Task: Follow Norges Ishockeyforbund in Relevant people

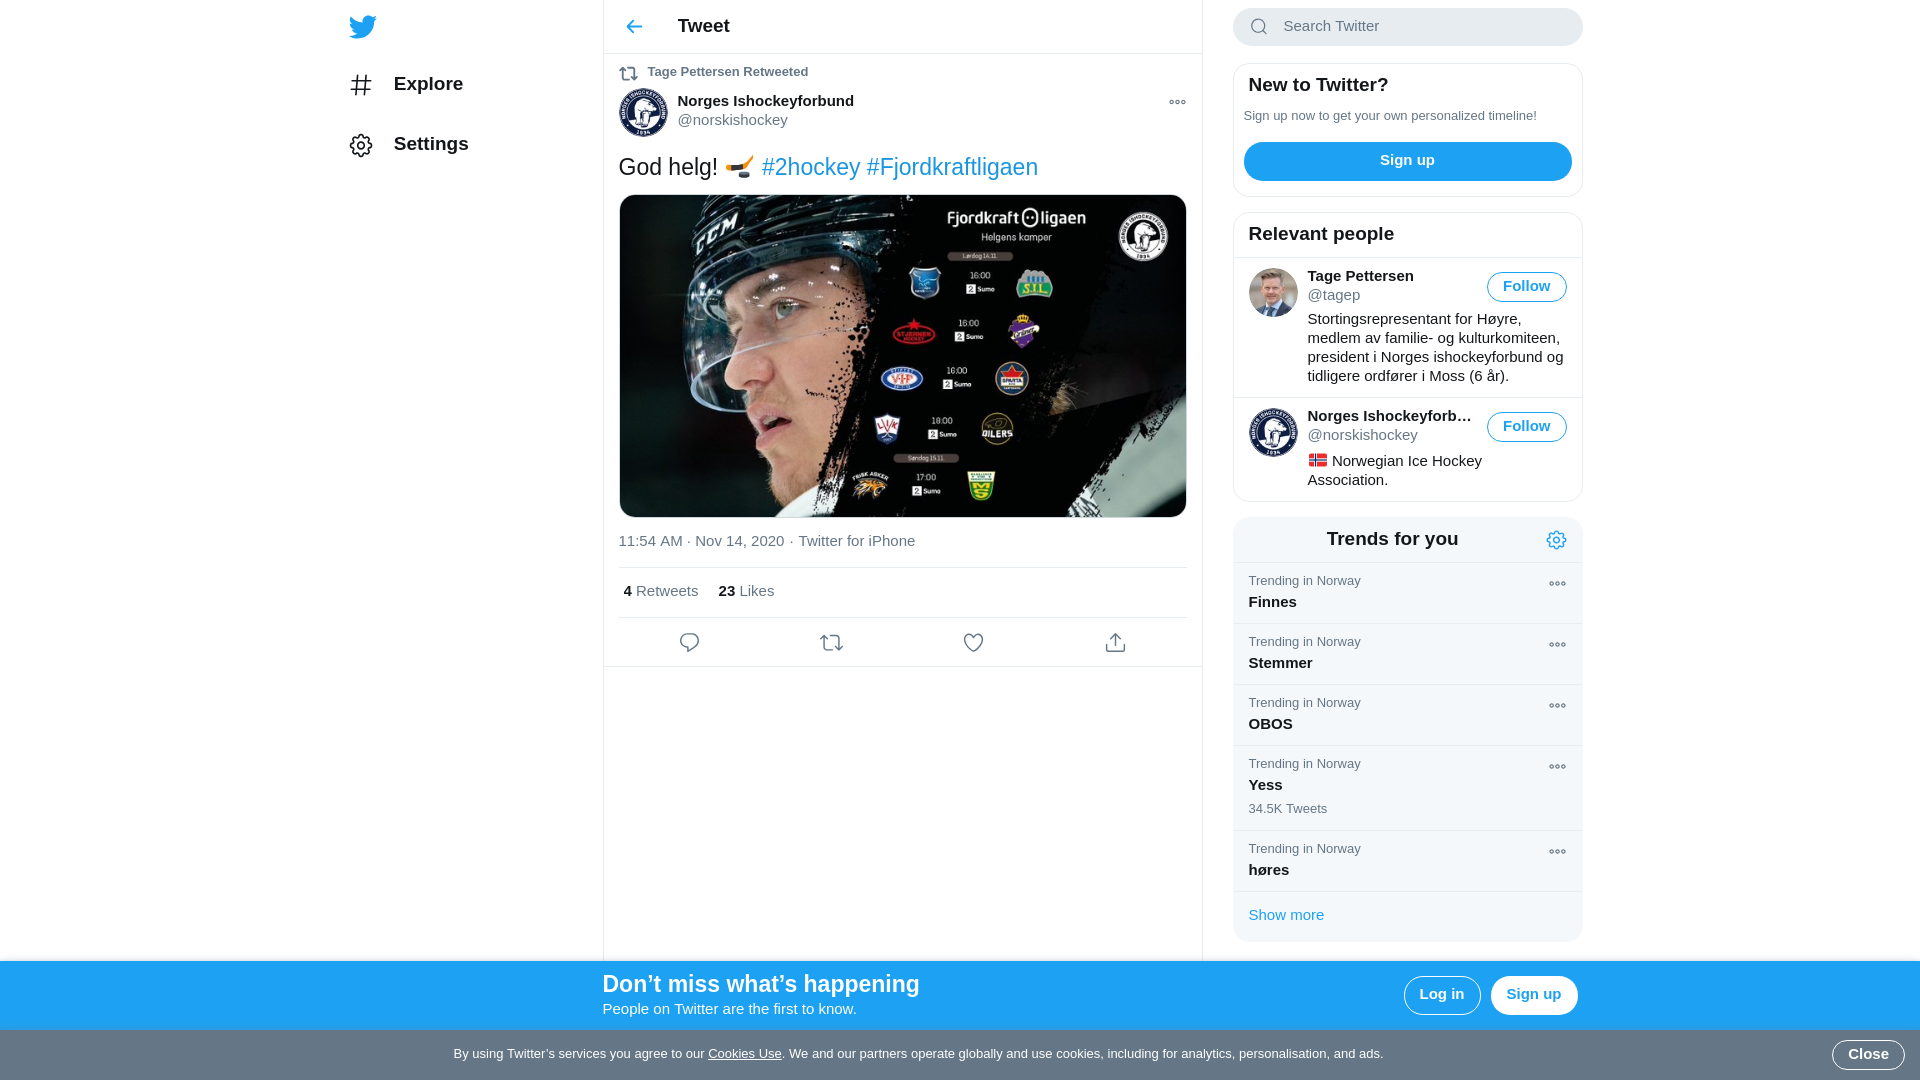Action: pos(1526,427)
